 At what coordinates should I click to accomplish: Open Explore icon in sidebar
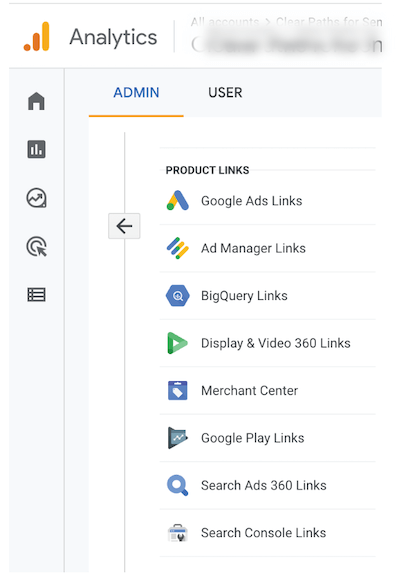[37, 198]
